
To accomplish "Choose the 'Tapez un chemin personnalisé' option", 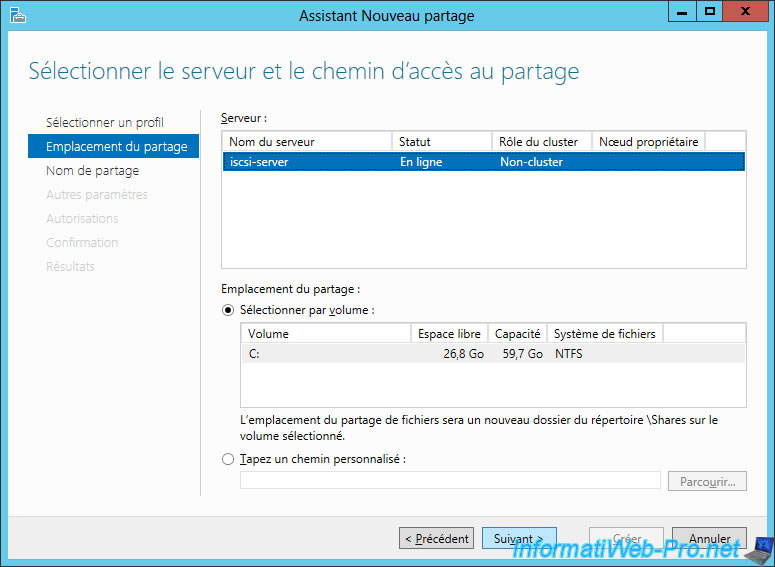I will (227, 459).
